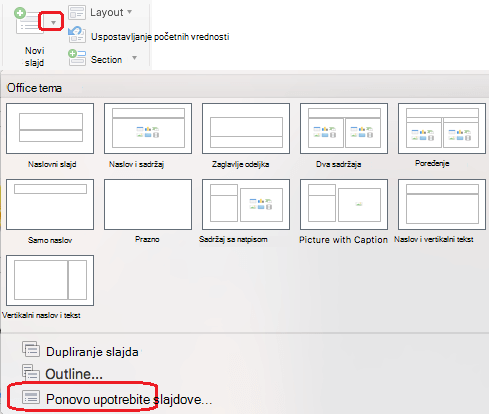Click the Uspostavljanje početnih vrednosti text button

tap(160, 37)
